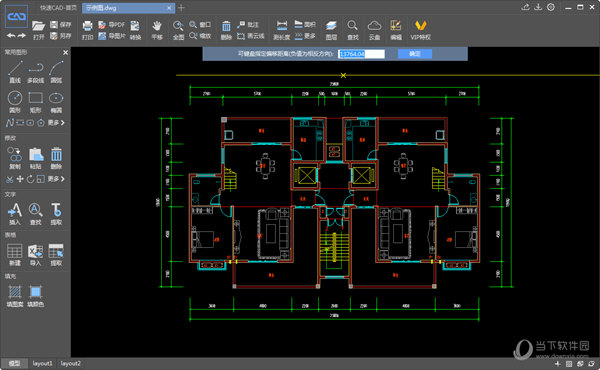600x370 pixels.
Task: Click the upload/share icon in title bar
Action: (x=525, y=7)
